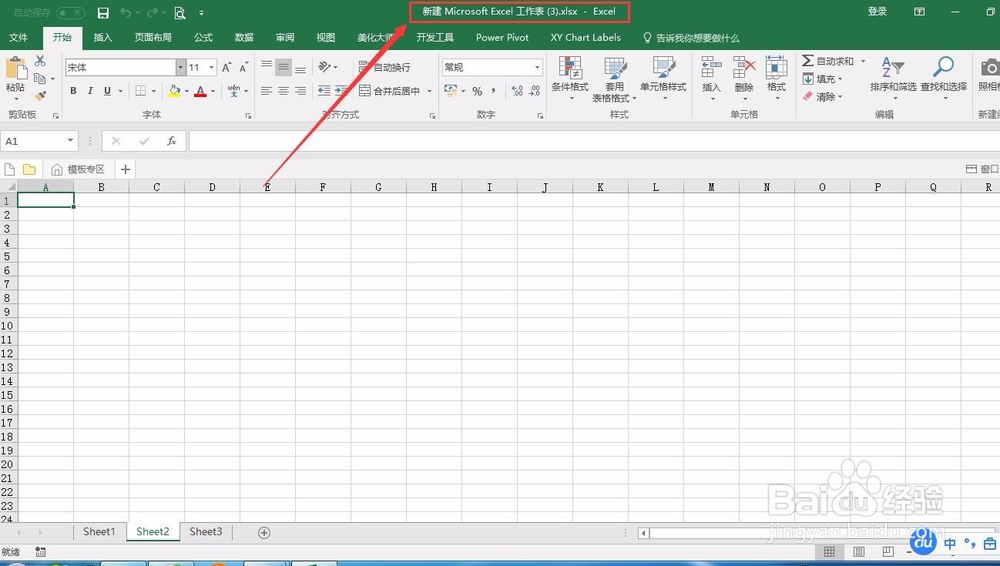The image size is (1000, 566).
Task: Apply borders using the border icon
Action: click(x=140, y=91)
